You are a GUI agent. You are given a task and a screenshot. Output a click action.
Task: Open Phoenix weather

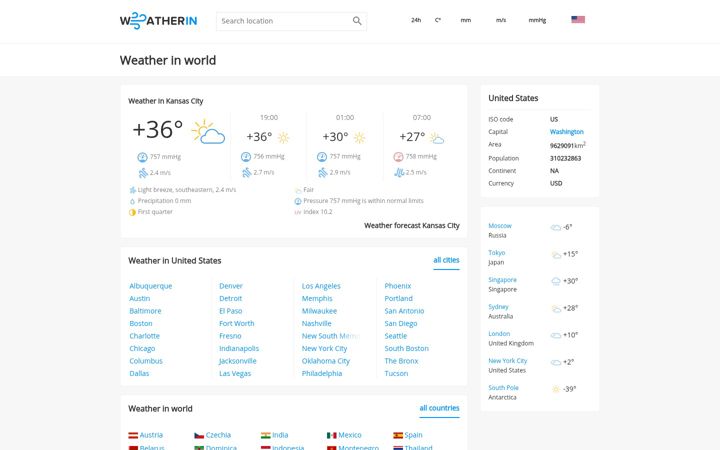(398, 286)
